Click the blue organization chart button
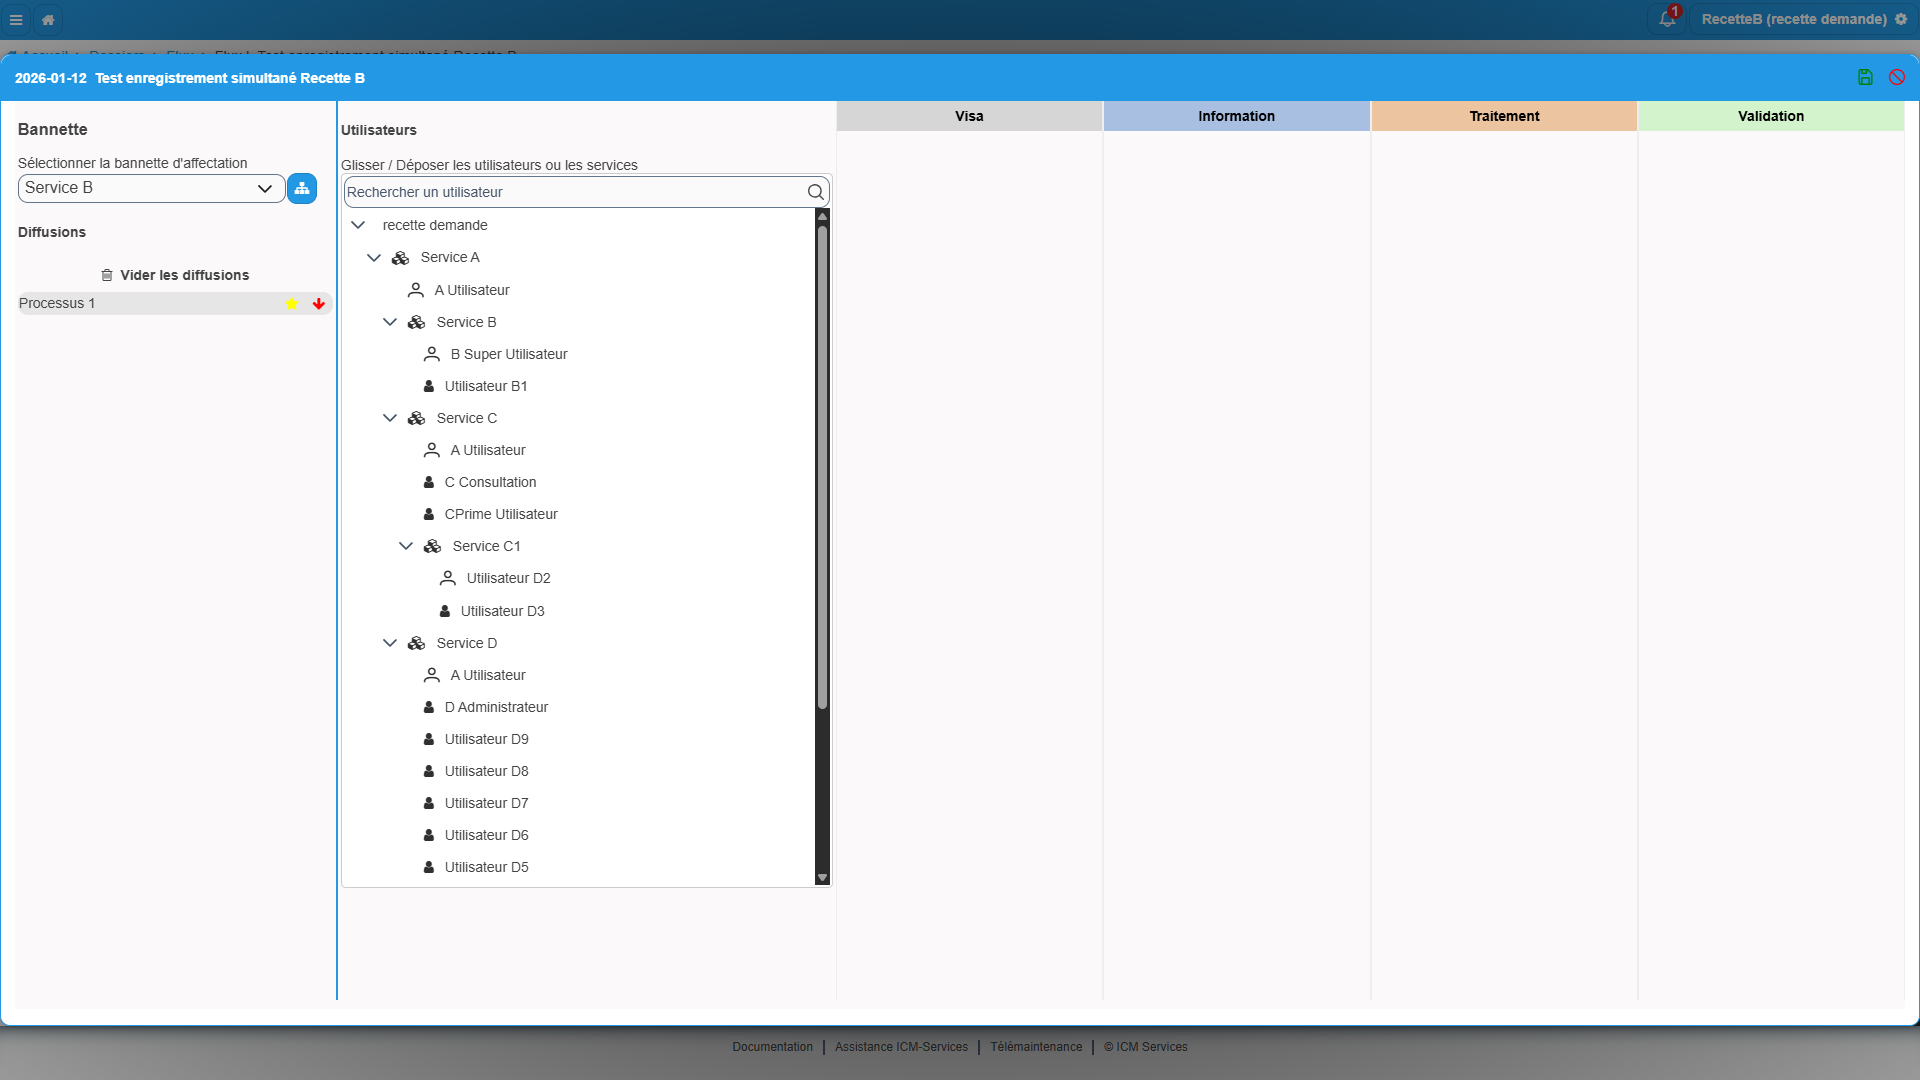 (x=302, y=188)
